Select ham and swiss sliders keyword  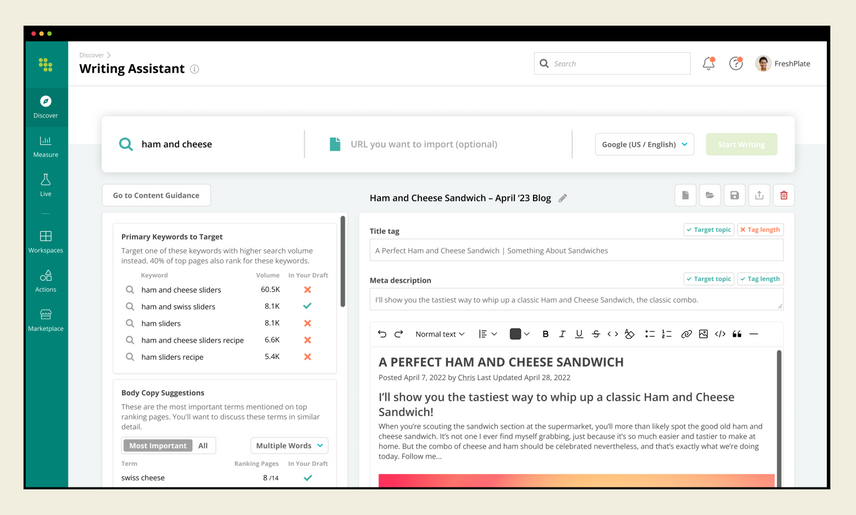pos(225,306)
